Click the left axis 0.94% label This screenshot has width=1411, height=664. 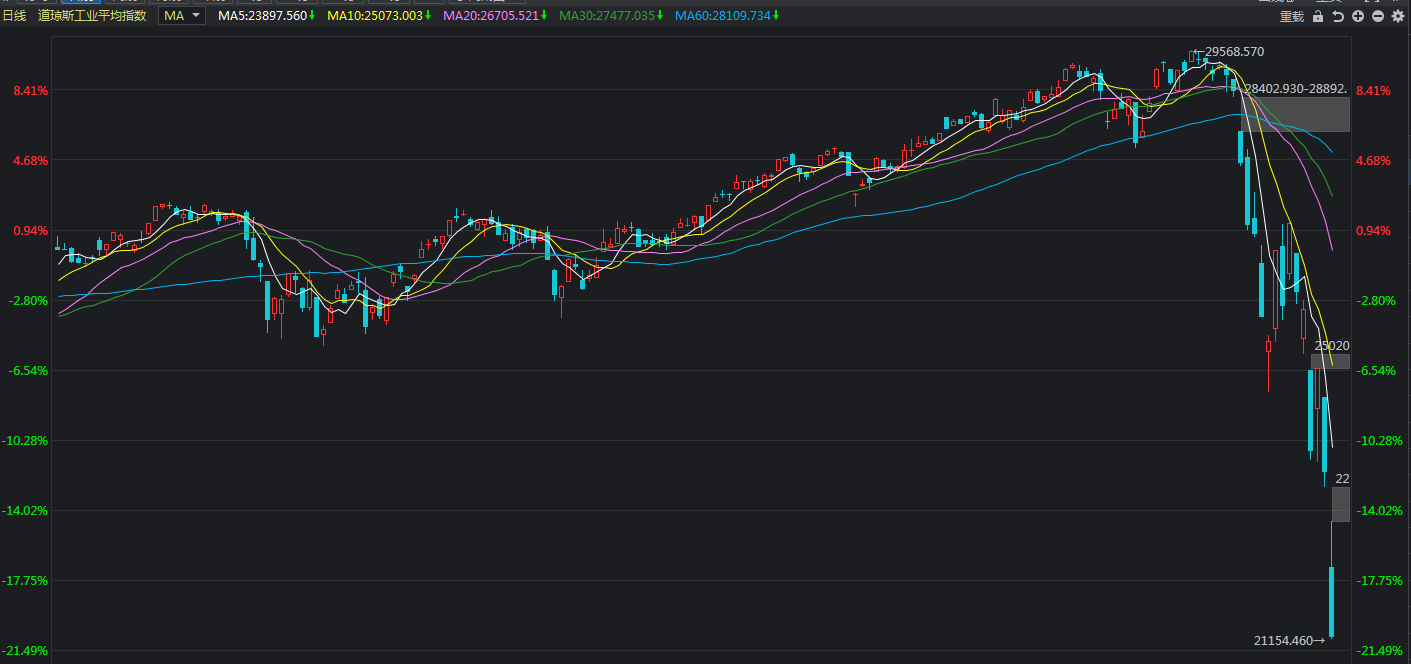pyautogui.click(x=30, y=231)
